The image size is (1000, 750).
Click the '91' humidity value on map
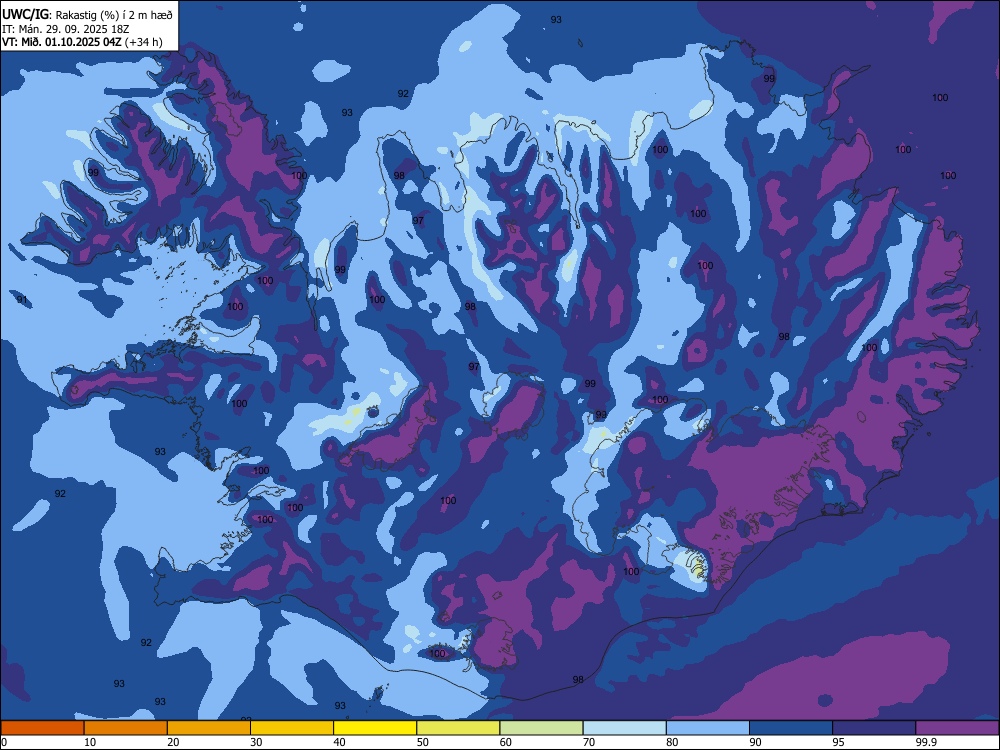click(x=22, y=300)
